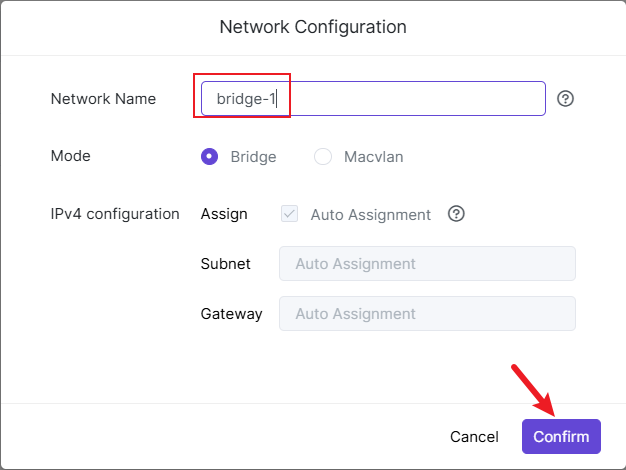
Task: Click the Mode label
Action: click(70, 156)
